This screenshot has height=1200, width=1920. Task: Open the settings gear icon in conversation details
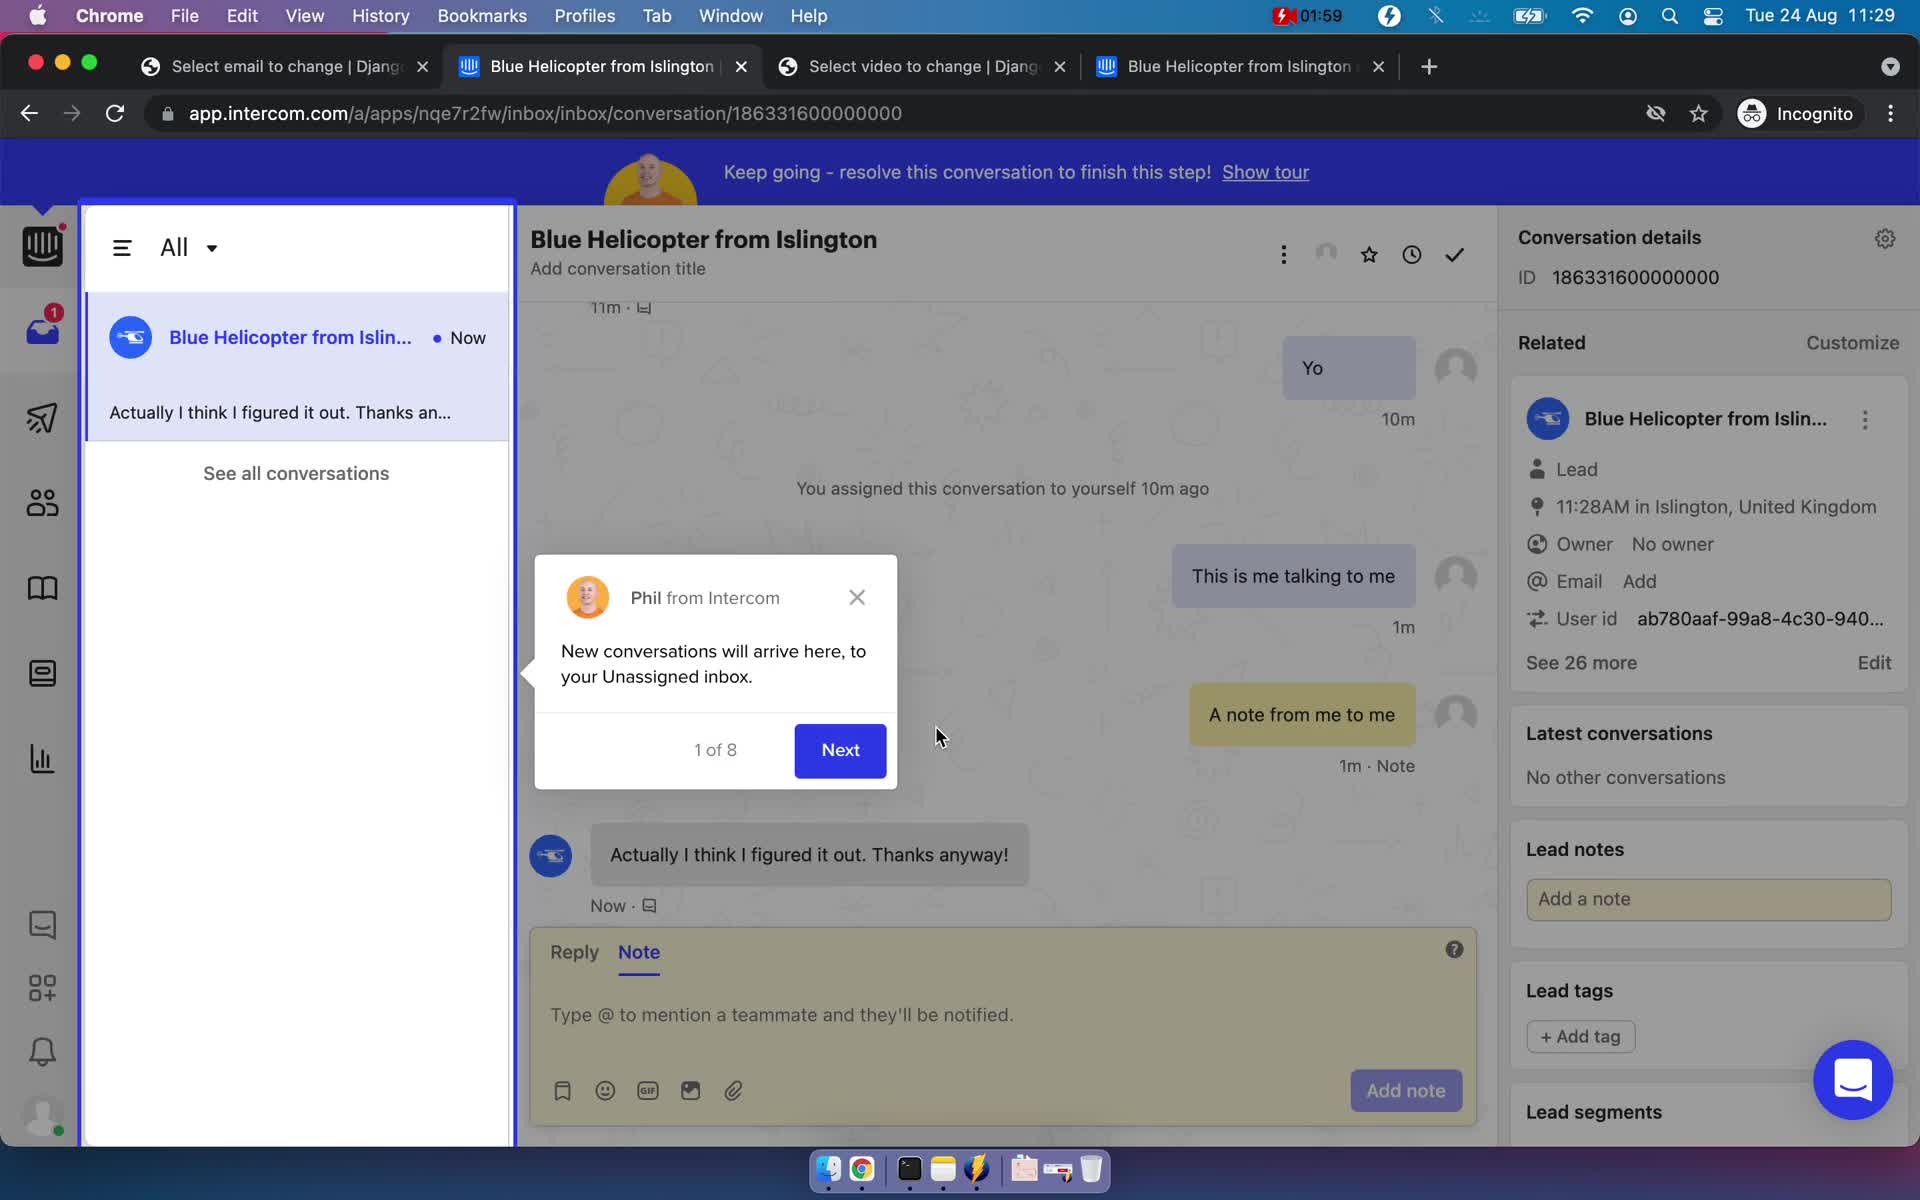1883,238
